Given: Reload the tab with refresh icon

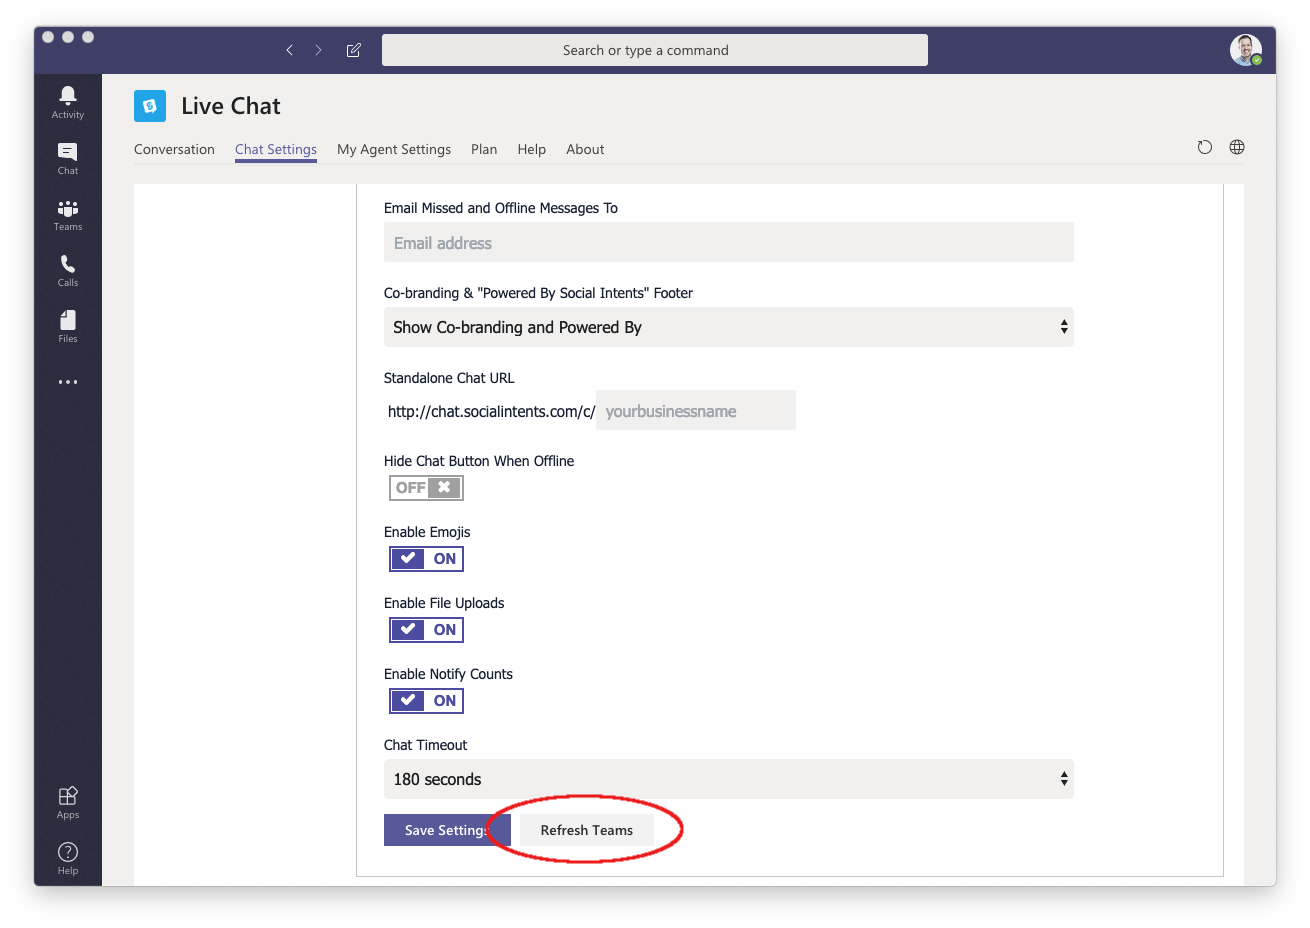Looking at the screenshot, I should (1205, 147).
